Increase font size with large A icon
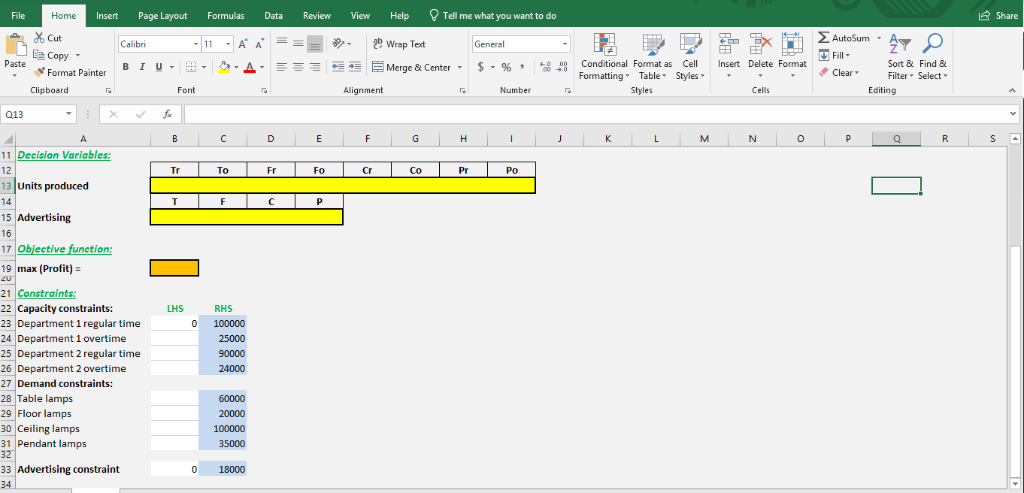1024x493 pixels. tap(242, 44)
